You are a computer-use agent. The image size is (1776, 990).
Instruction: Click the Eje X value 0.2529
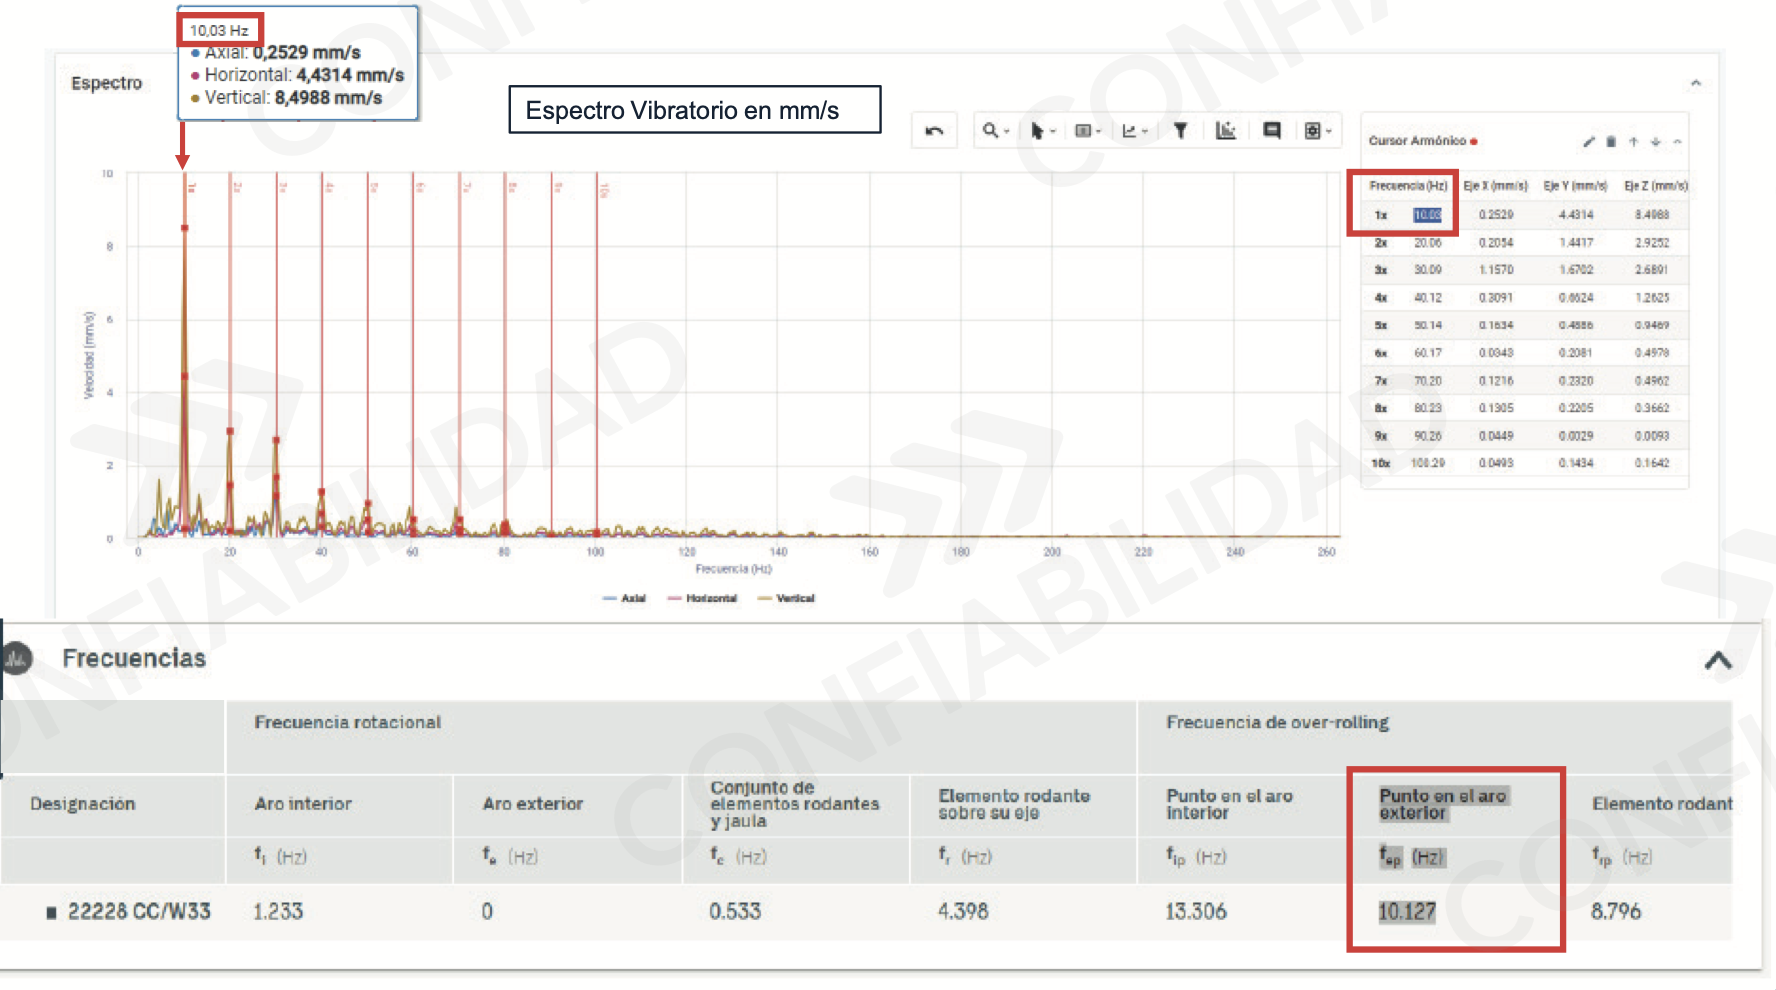pos(1495,215)
